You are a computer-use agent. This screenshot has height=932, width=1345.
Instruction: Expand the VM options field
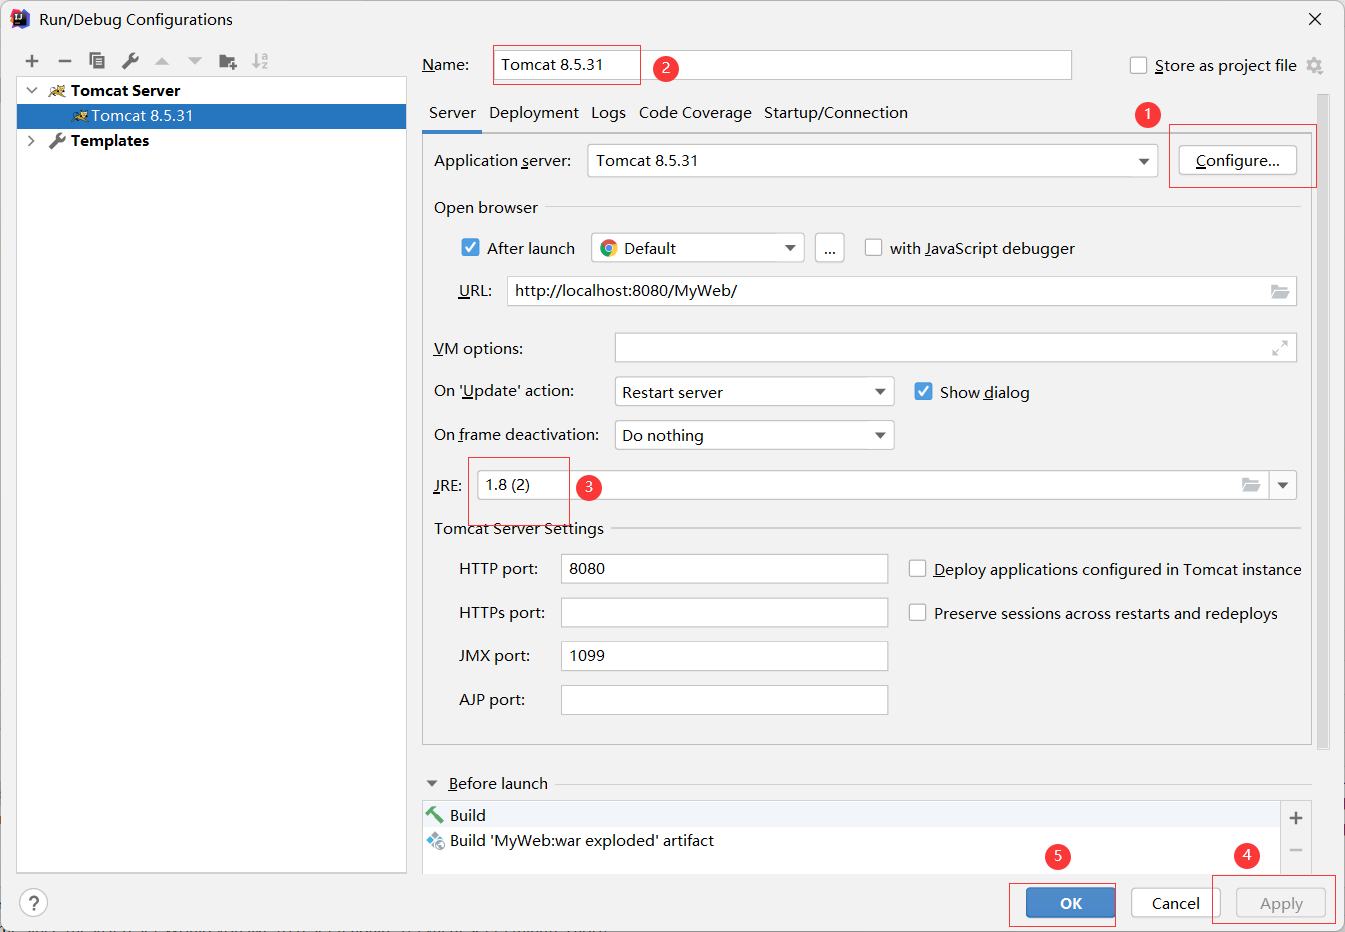tap(1280, 348)
